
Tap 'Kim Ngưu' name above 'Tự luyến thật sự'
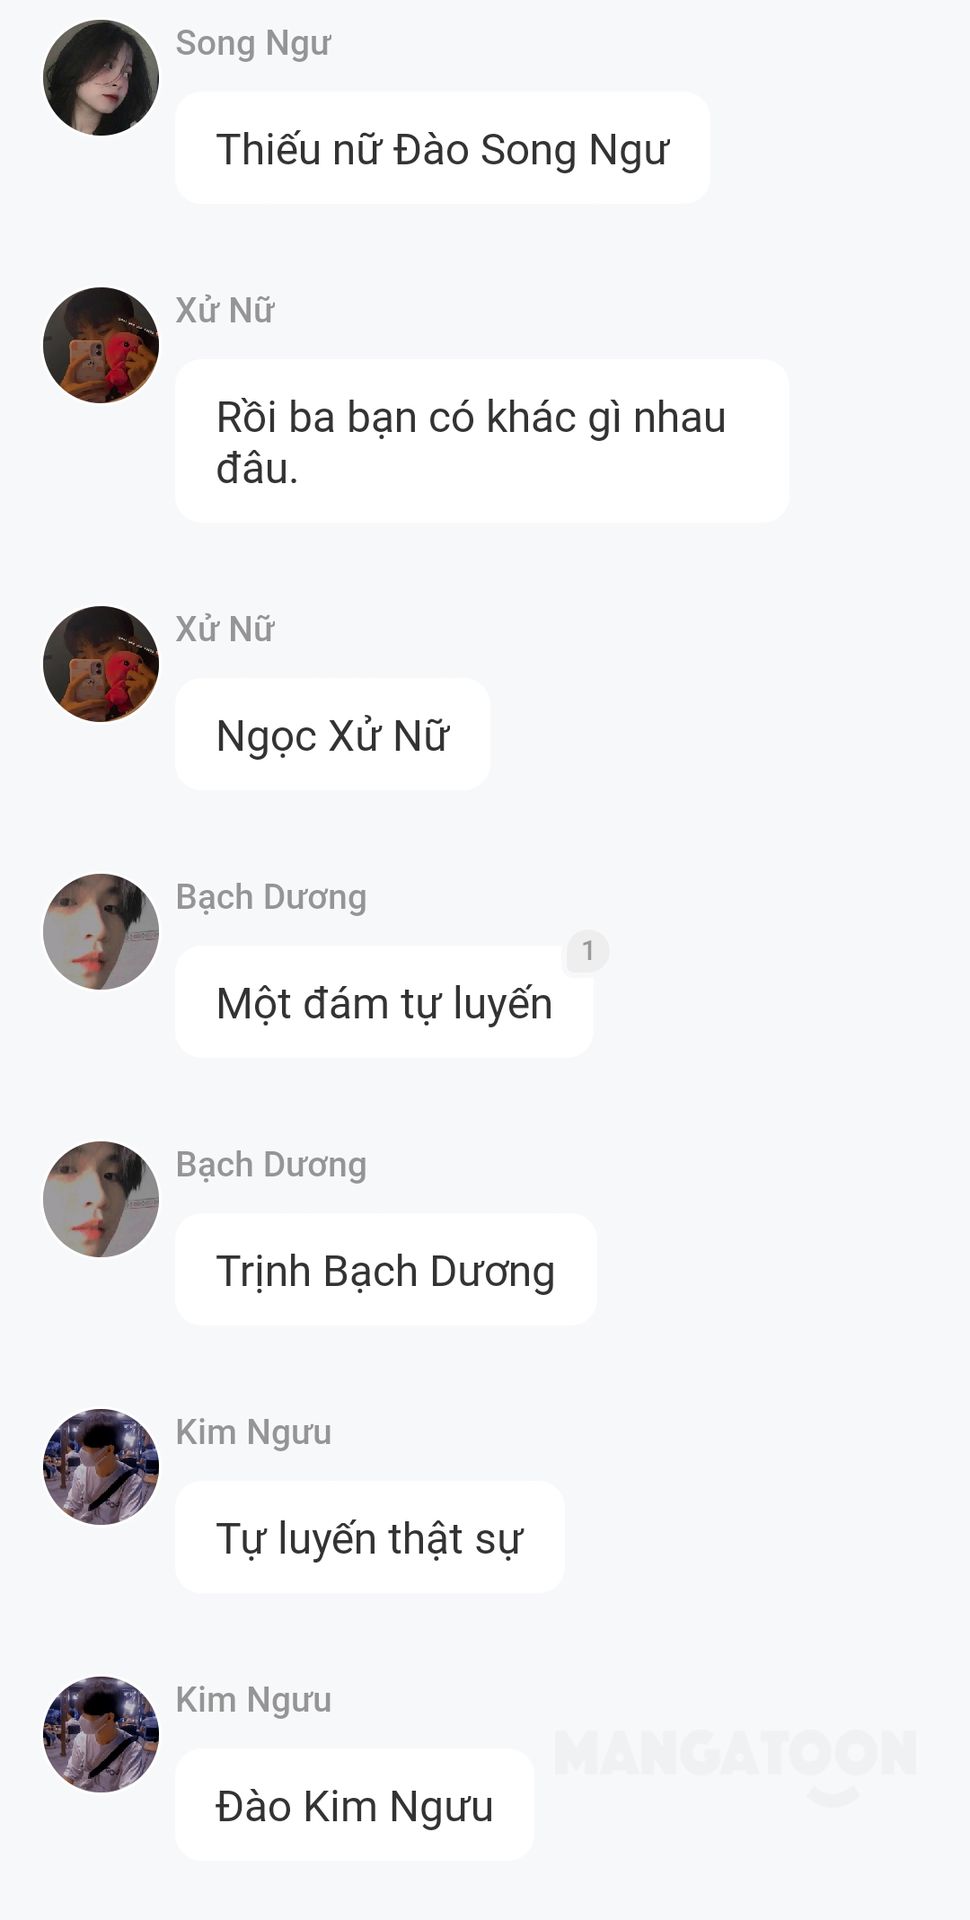pyautogui.click(x=254, y=1432)
